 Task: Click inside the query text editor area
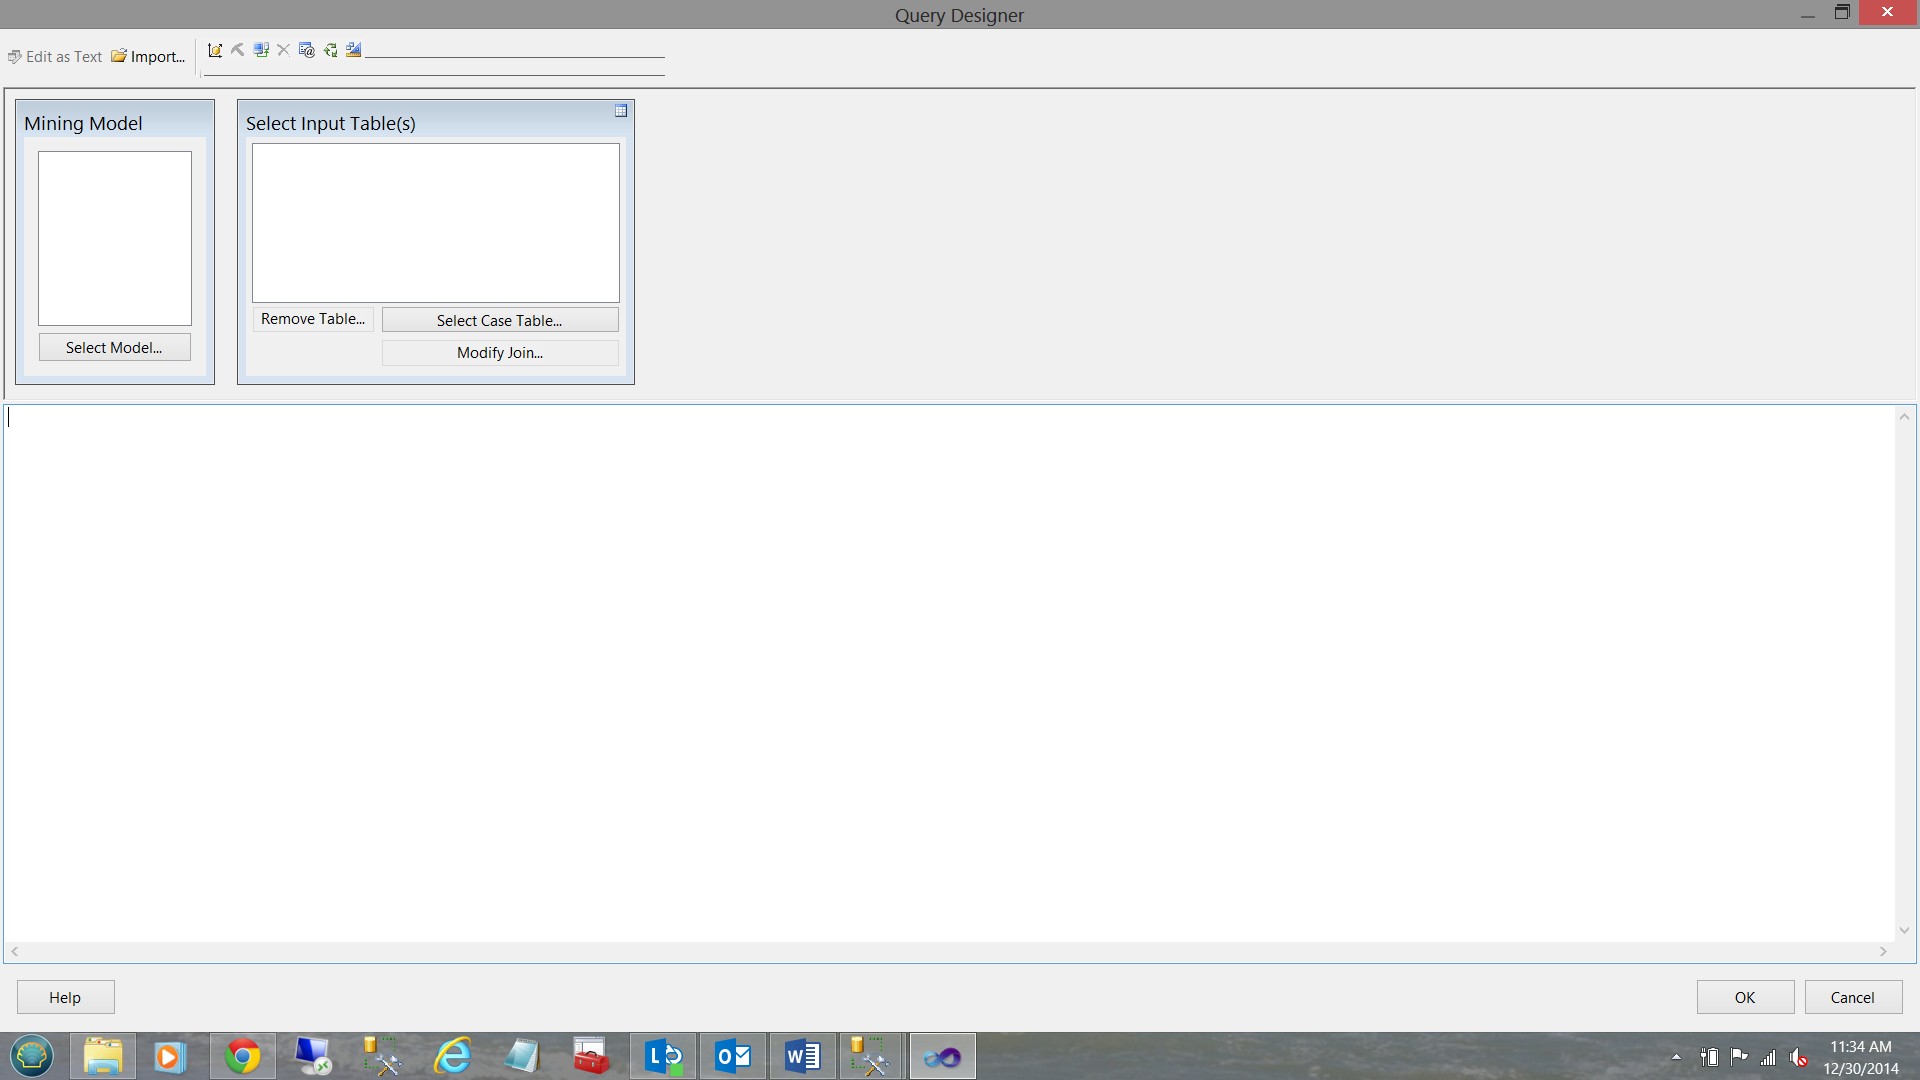click(x=950, y=670)
